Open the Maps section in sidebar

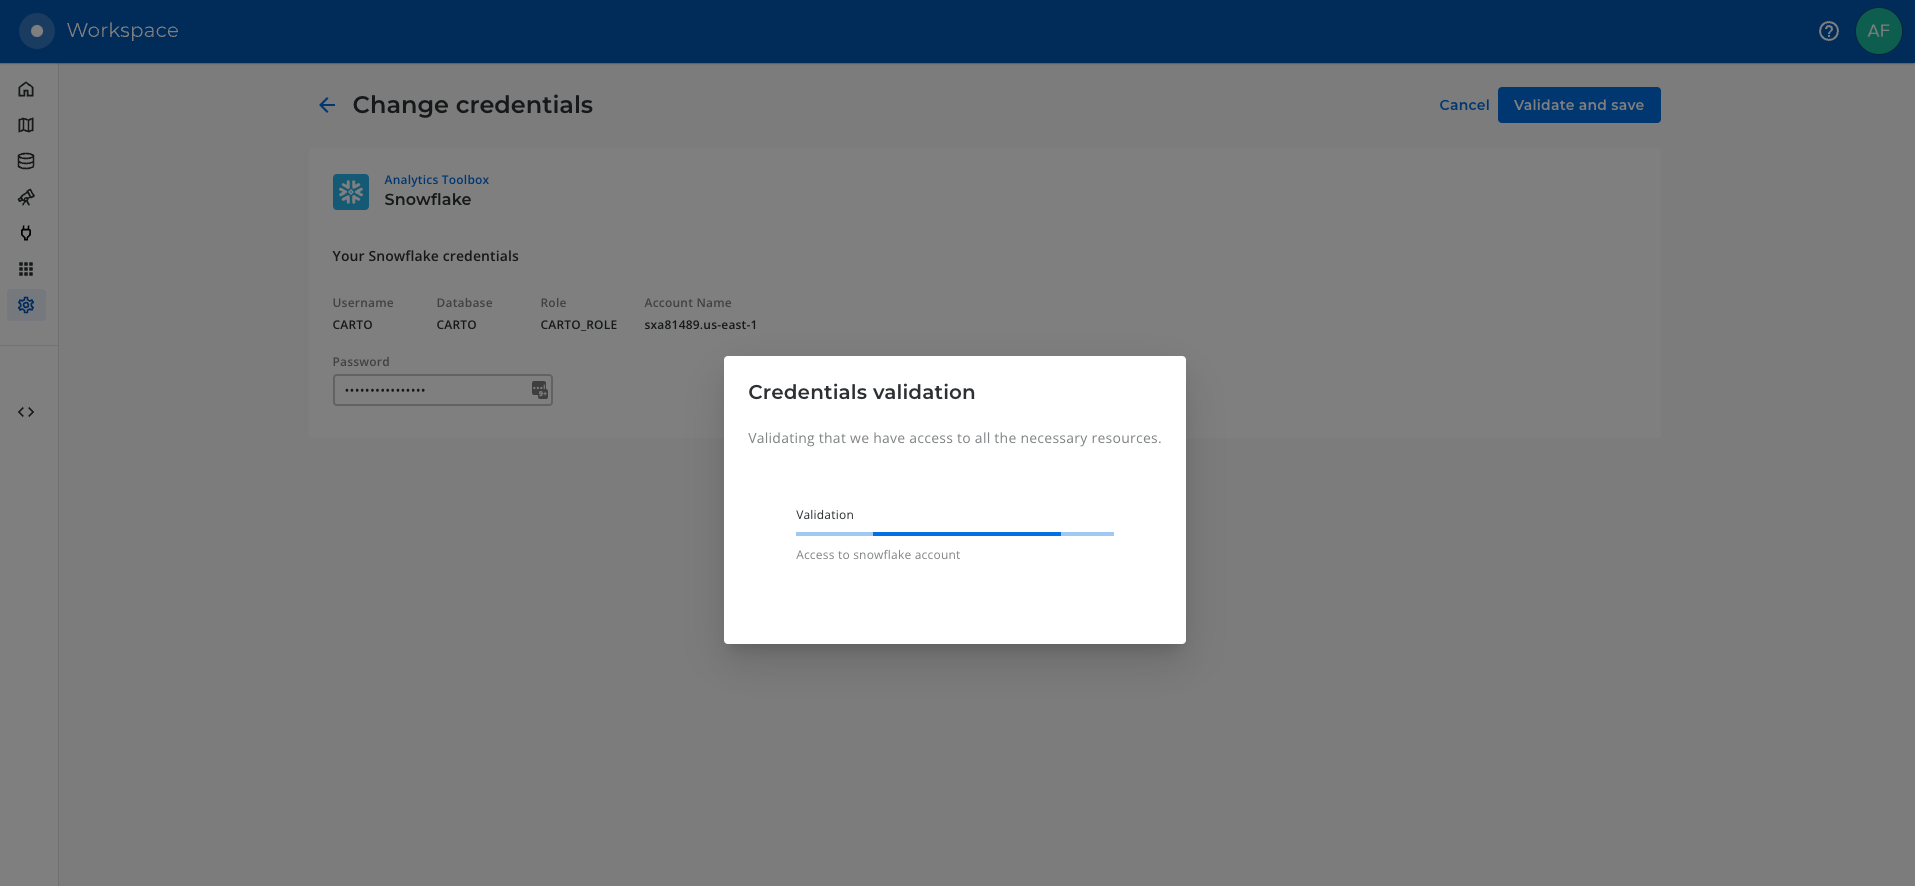(x=26, y=125)
